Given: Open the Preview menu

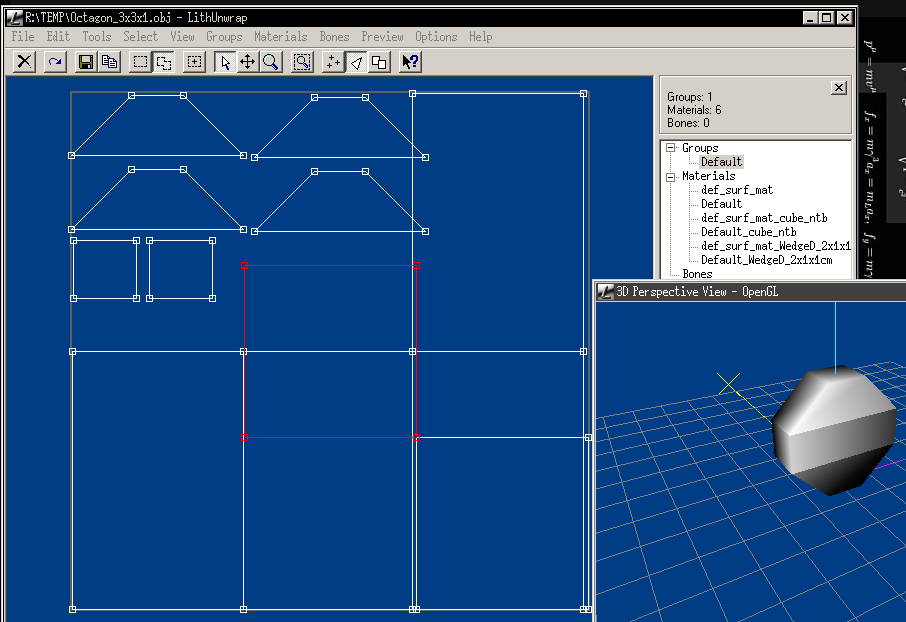Looking at the screenshot, I should click(383, 37).
